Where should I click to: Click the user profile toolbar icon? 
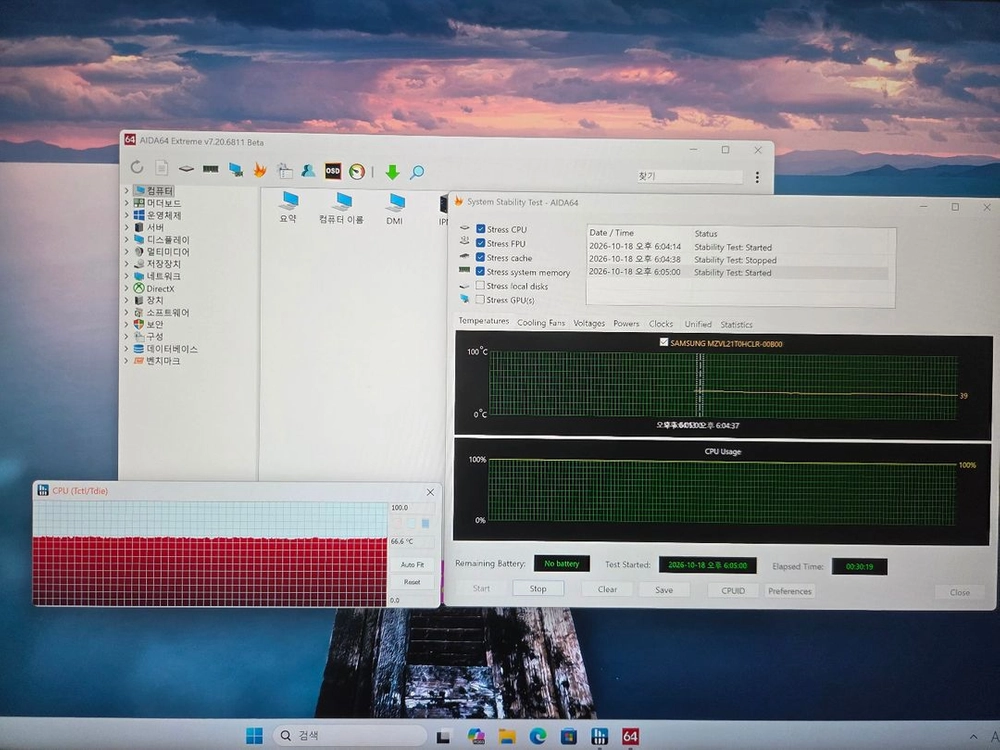click(308, 170)
